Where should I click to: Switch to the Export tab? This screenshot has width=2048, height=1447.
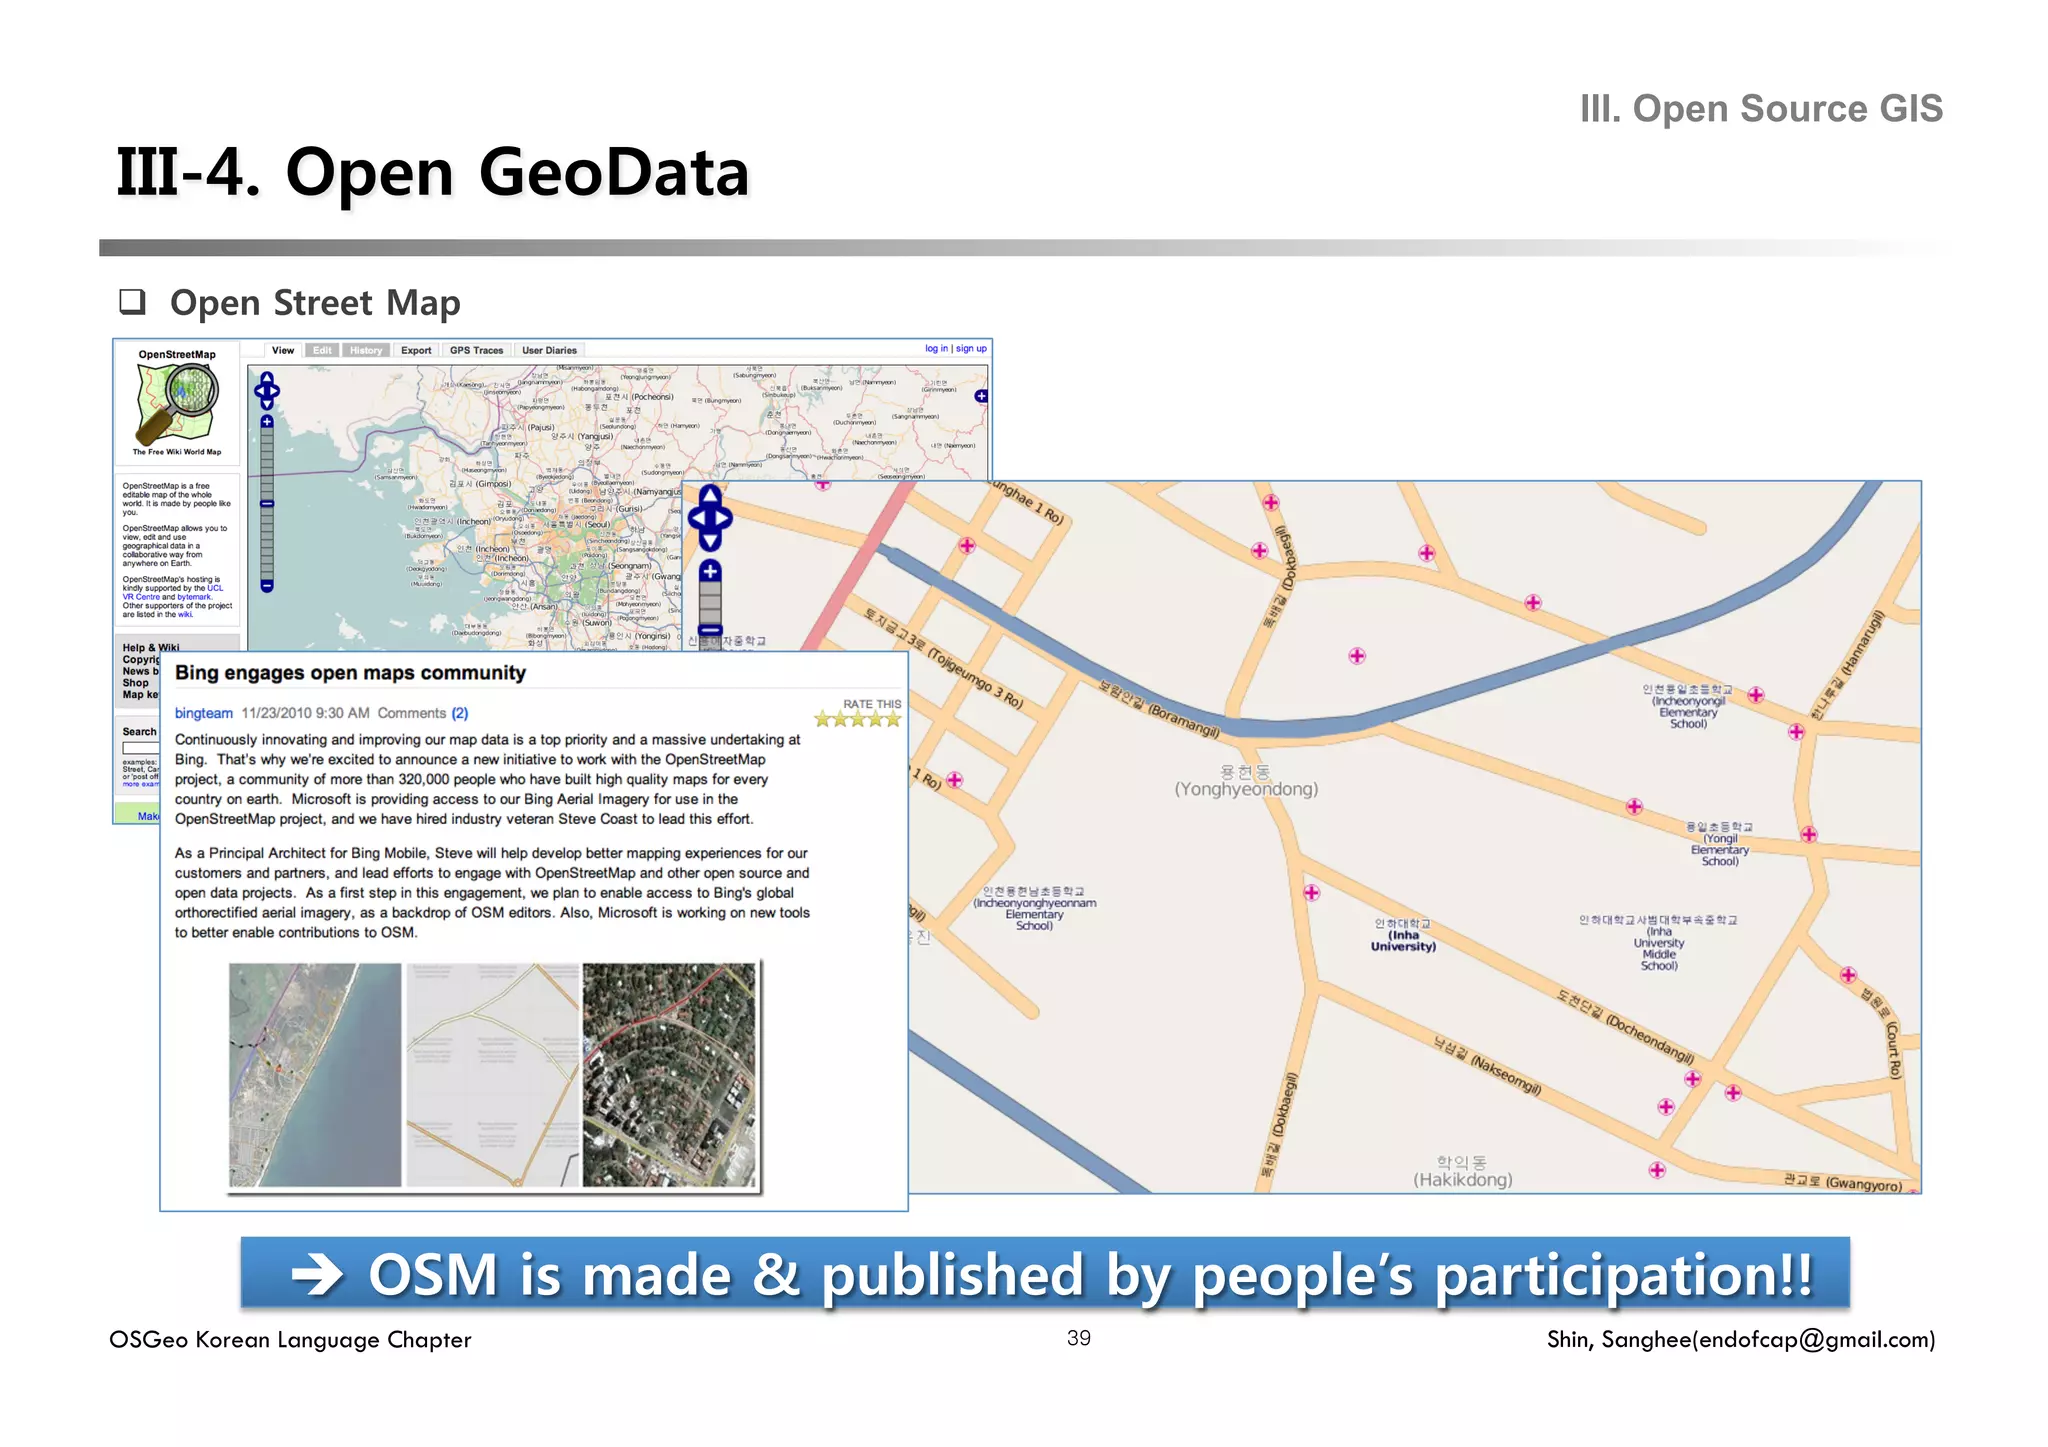[416, 351]
